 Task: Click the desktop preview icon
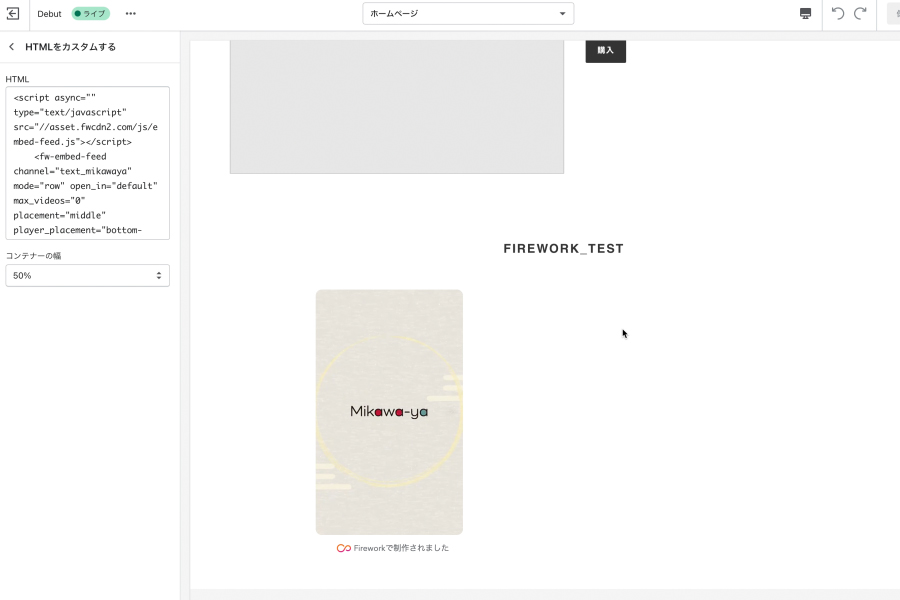click(x=805, y=14)
